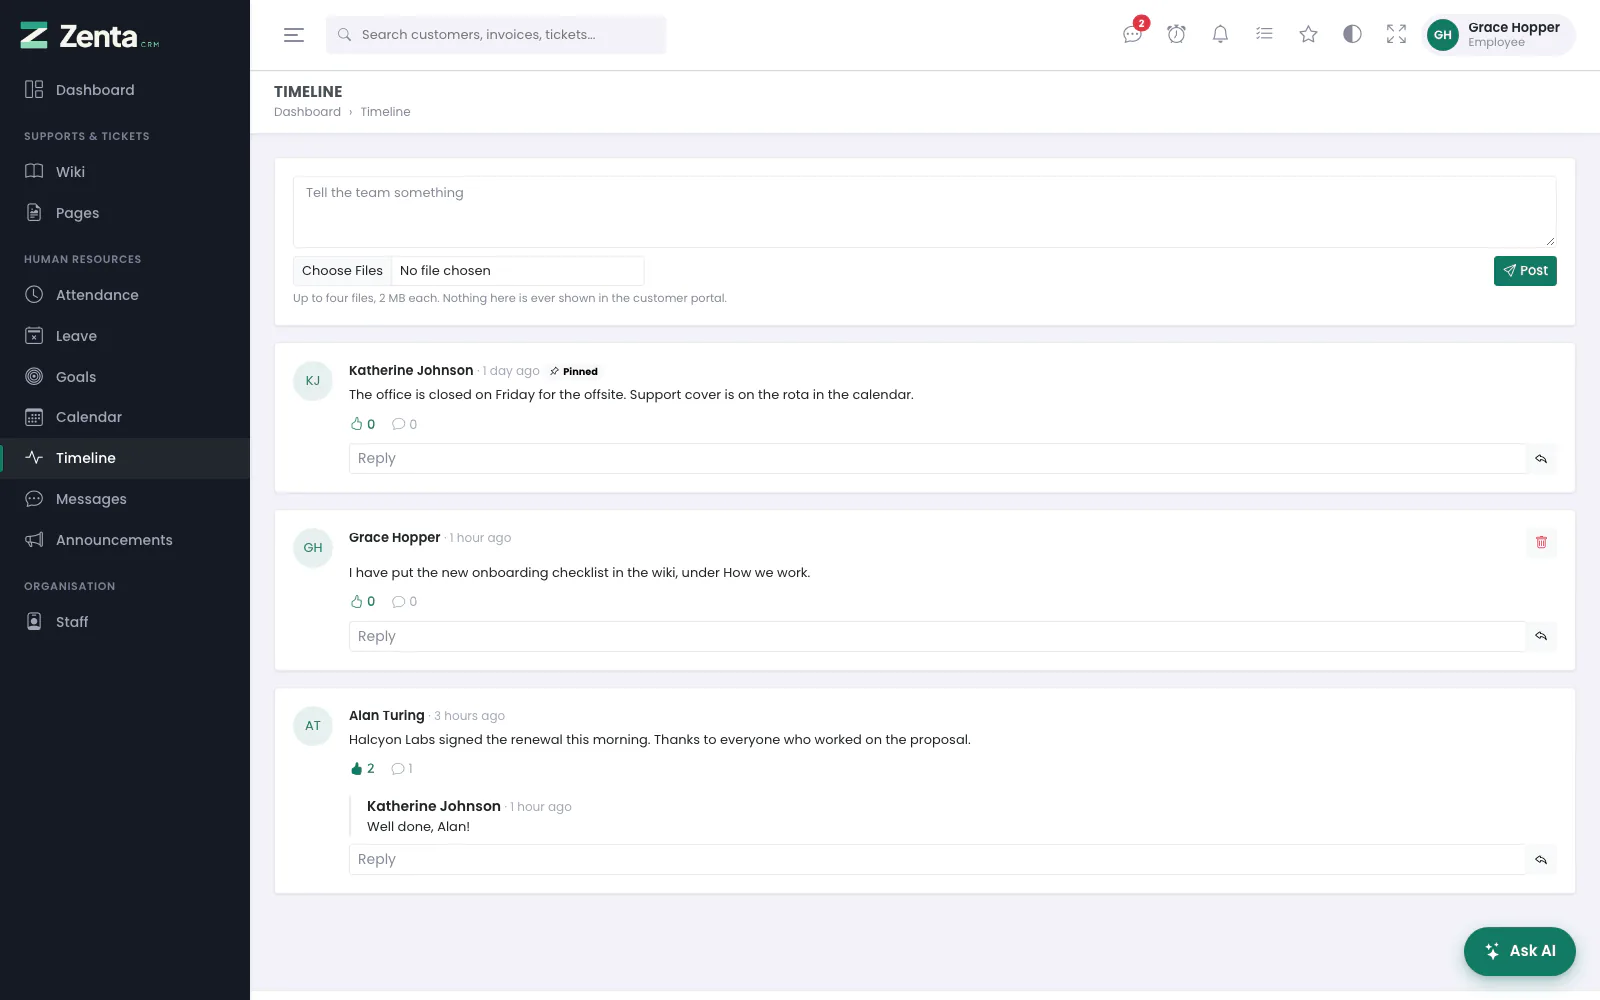Focus the 'Tell the team something' textbox
Image resolution: width=1600 pixels, height=1000 pixels.
[x=925, y=212]
